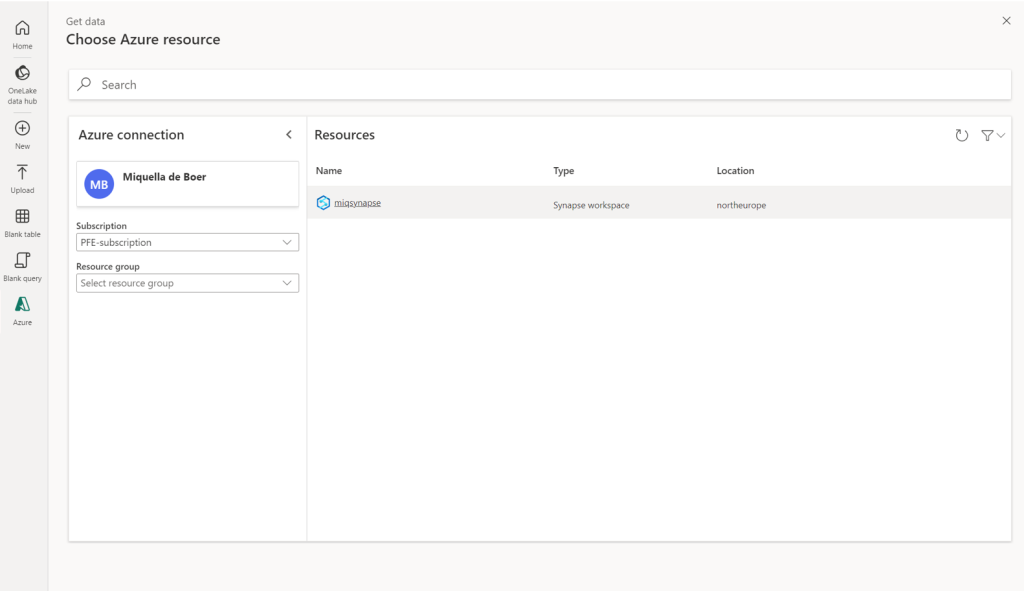Click the Synapse workspace icon beside miqsynapse
The image size is (1024, 591).
click(x=323, y=202)
